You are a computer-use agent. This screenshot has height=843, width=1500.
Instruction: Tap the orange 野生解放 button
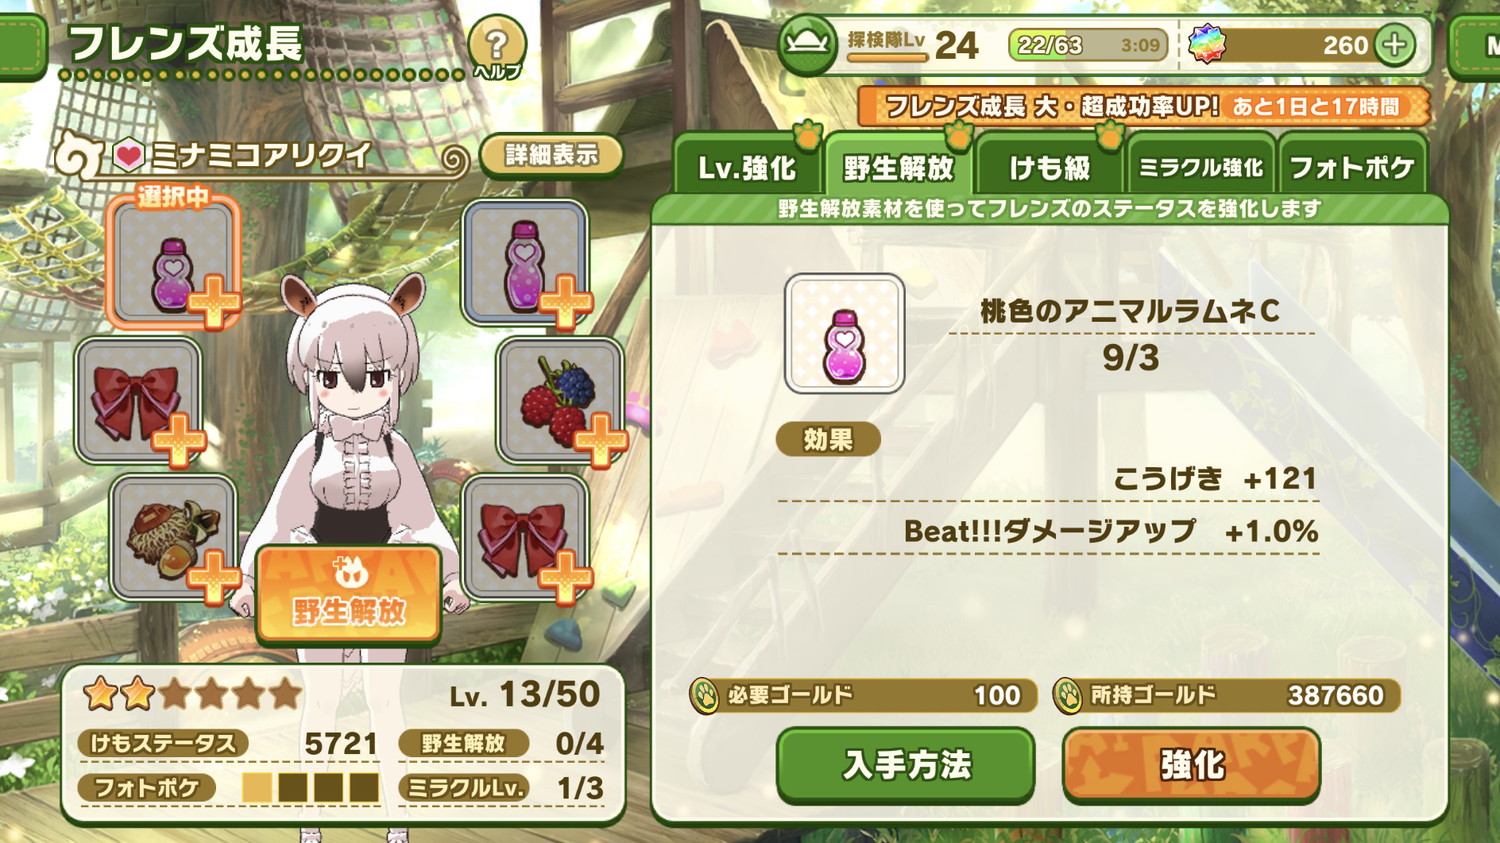point(348,594)
